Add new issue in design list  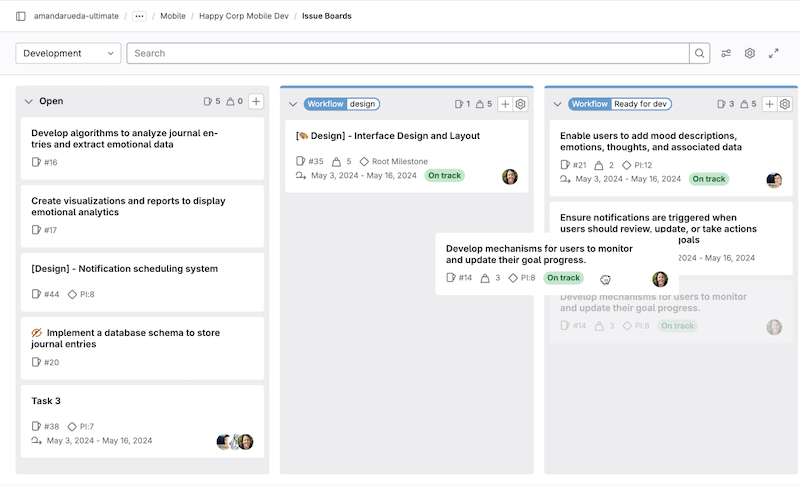pos(505,104)
